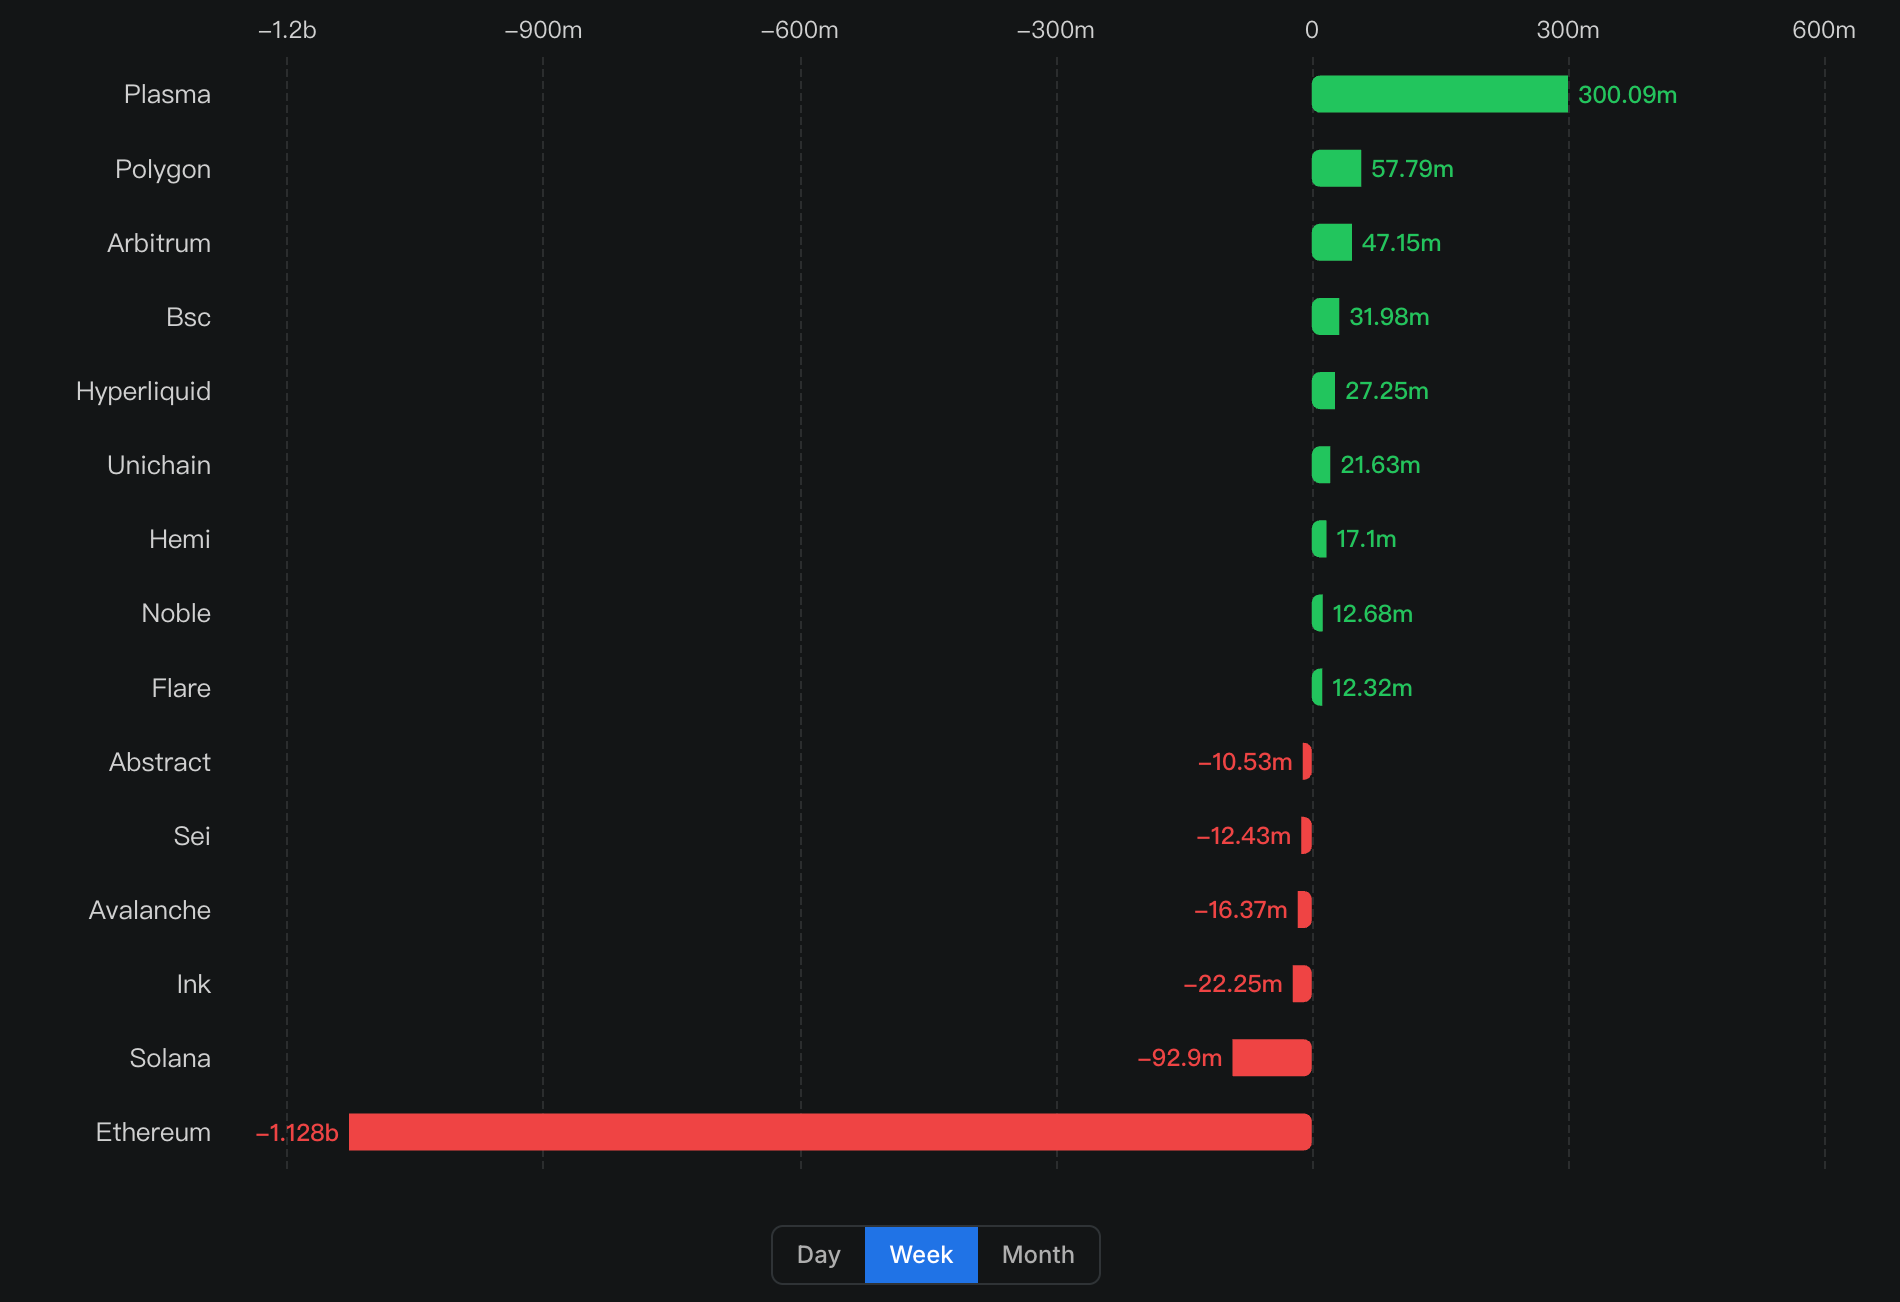1900x1302 pixels.
Task: Click the 57.79m value label
Action: pyautogui.click(x=1412, y=168)
